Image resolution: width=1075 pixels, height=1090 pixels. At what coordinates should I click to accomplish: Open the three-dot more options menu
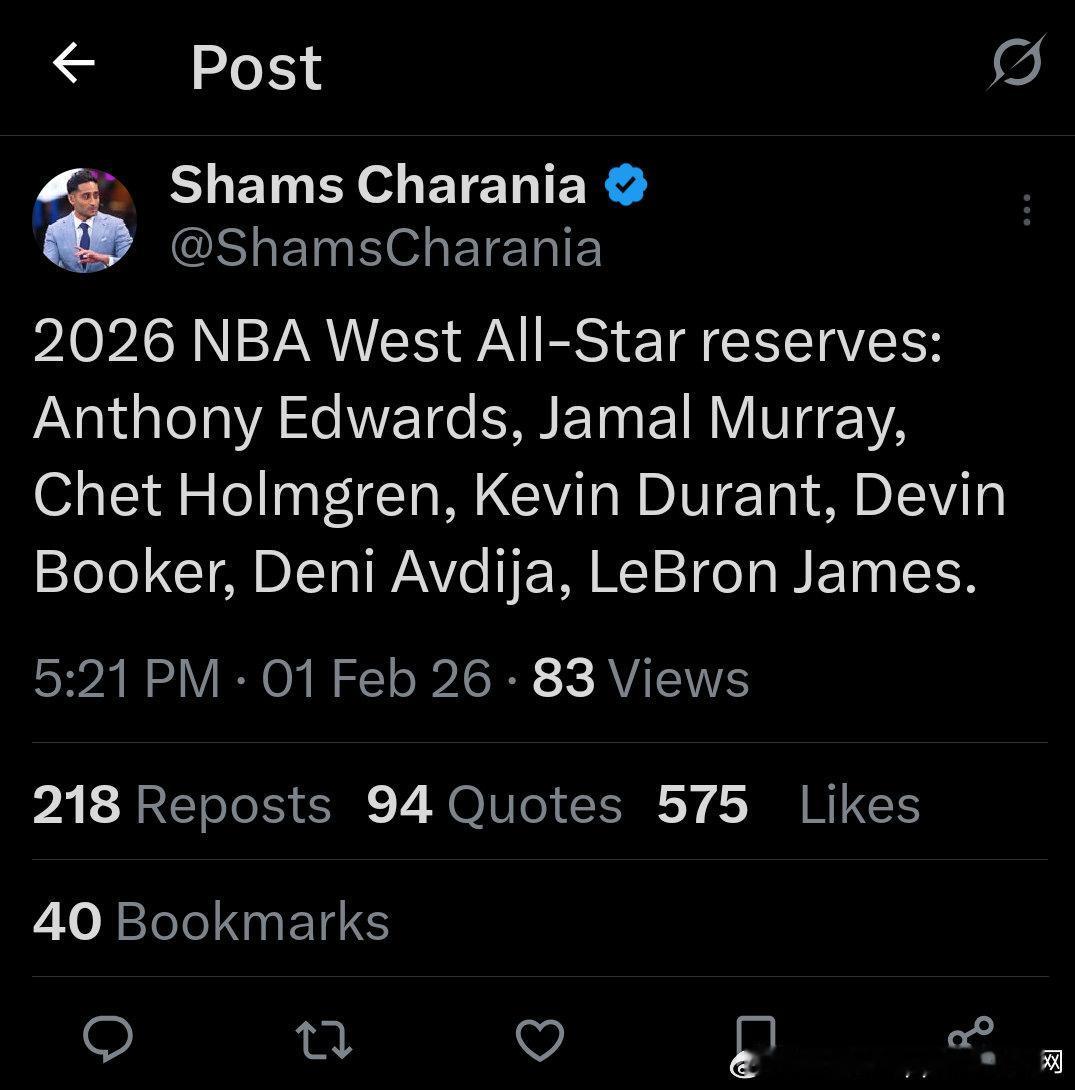(x=1026, y=210)
